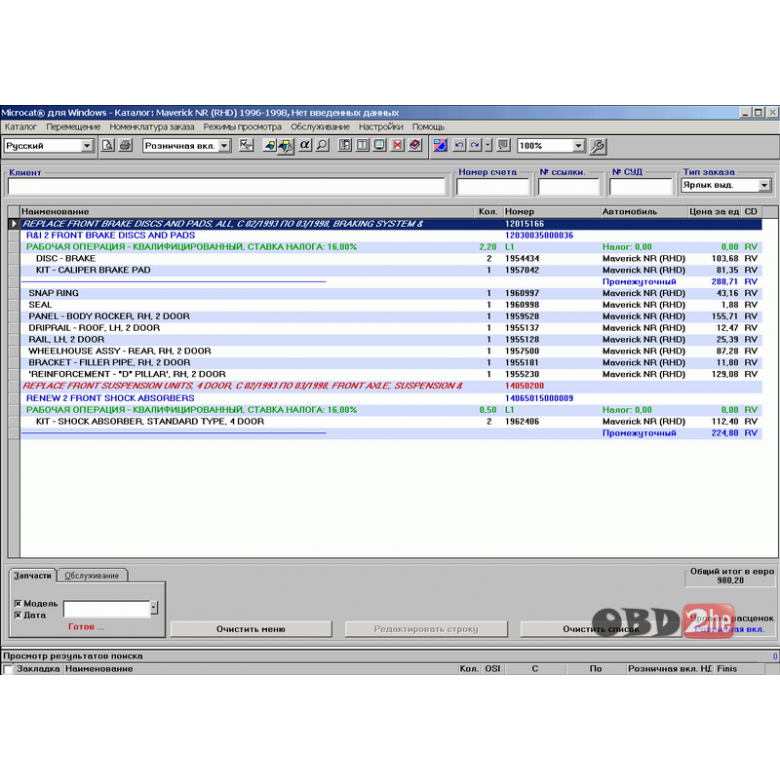Open the Розничная вкл. price dropdown

[x=224, y=146]
